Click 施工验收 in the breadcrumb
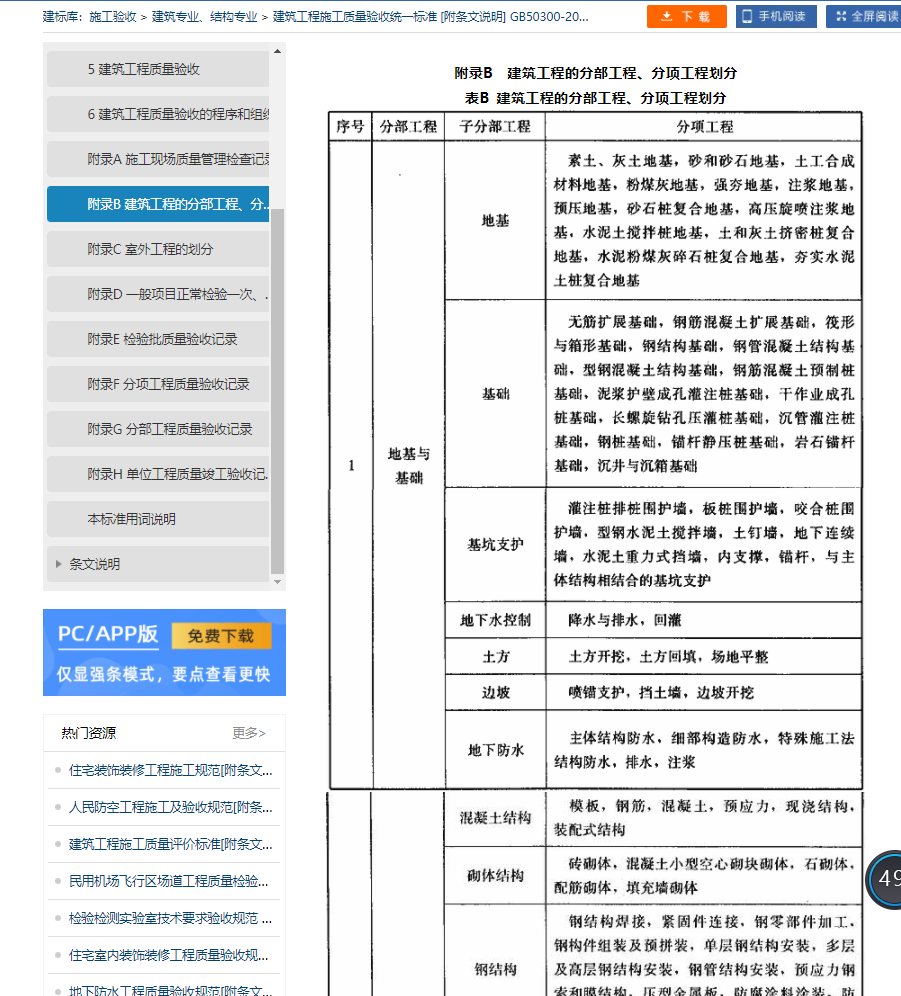The width and height of the screenshot is (901, 996). click(x=113, y=17)
